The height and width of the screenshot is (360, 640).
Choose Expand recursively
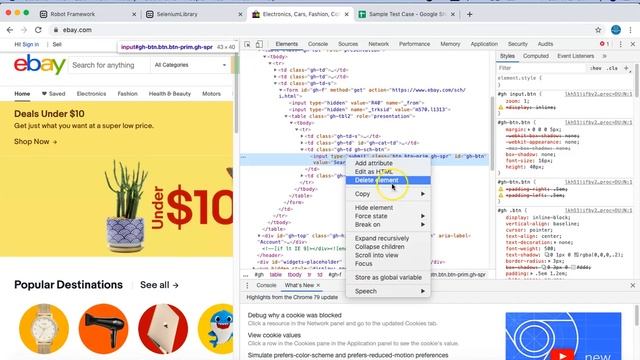pyautogui.click(x=388, y=238)
